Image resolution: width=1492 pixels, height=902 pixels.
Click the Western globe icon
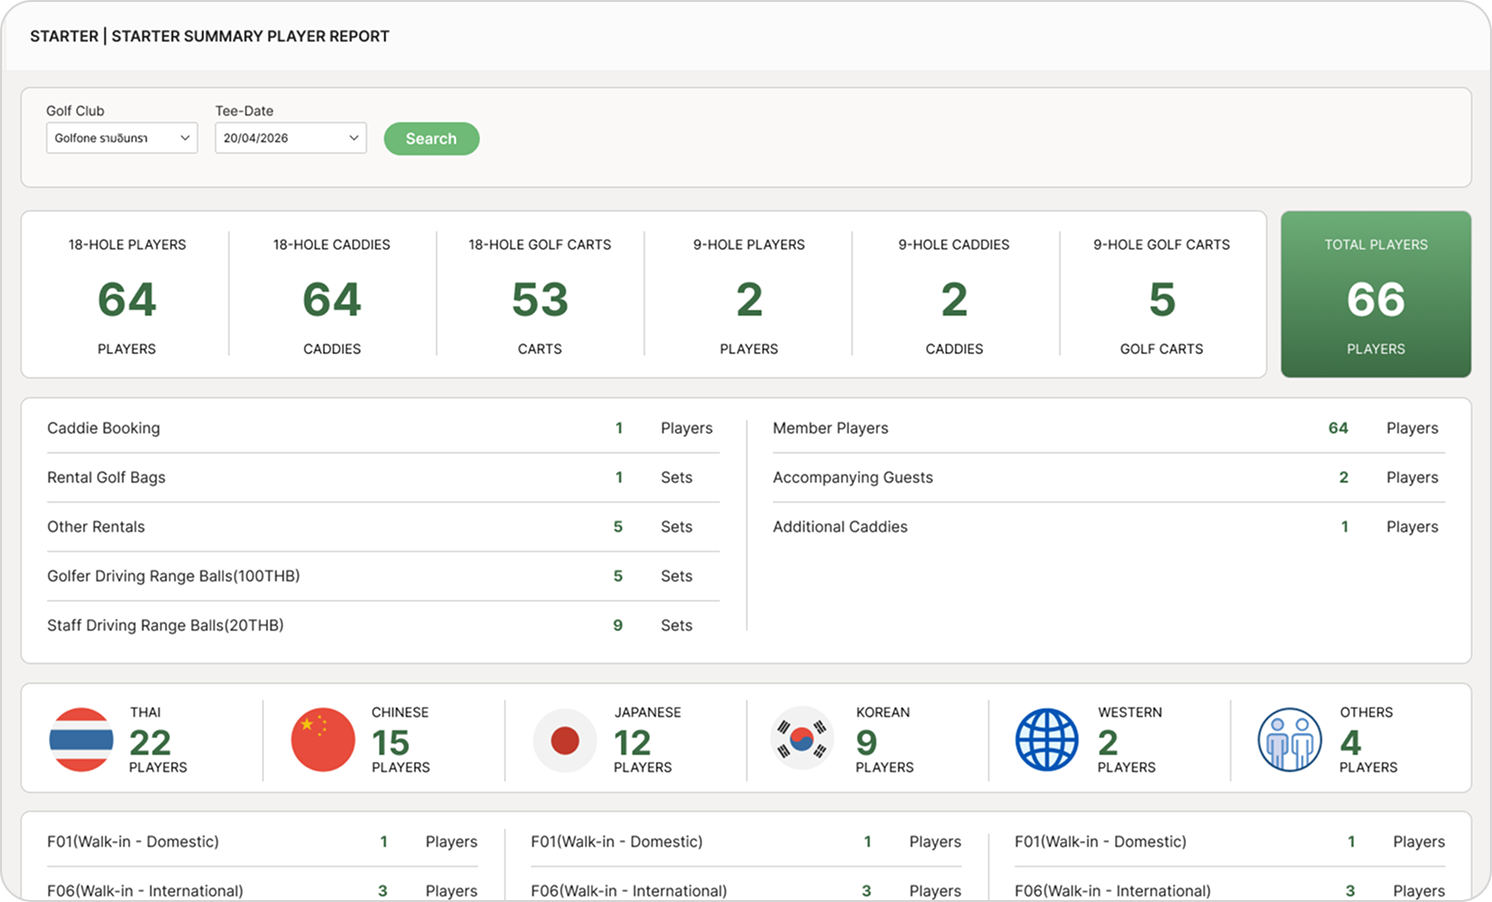pos(1047,740)
